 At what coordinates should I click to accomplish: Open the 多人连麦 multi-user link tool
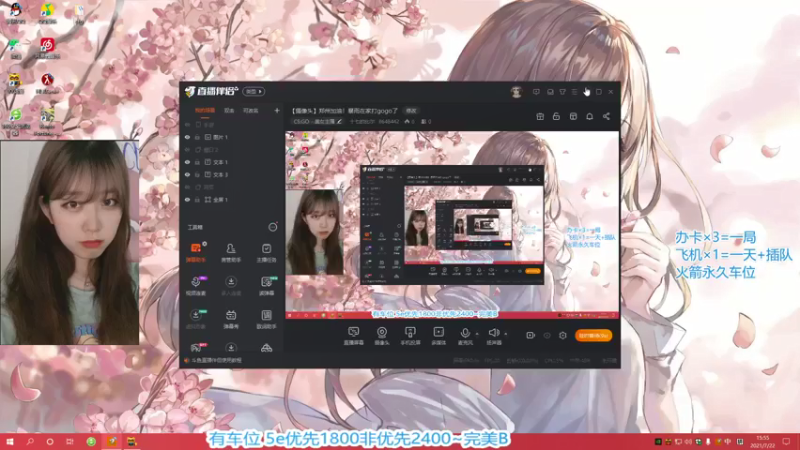coord(231,286)
